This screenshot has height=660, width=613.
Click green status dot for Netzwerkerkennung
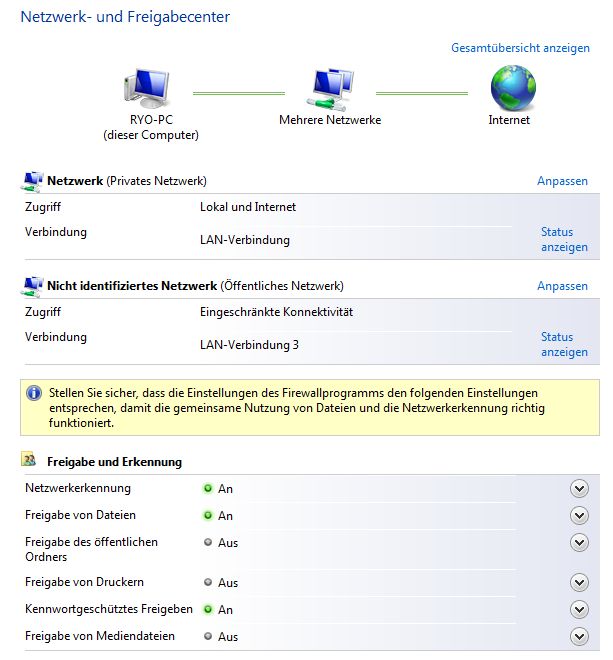click(x=208, y=488)
